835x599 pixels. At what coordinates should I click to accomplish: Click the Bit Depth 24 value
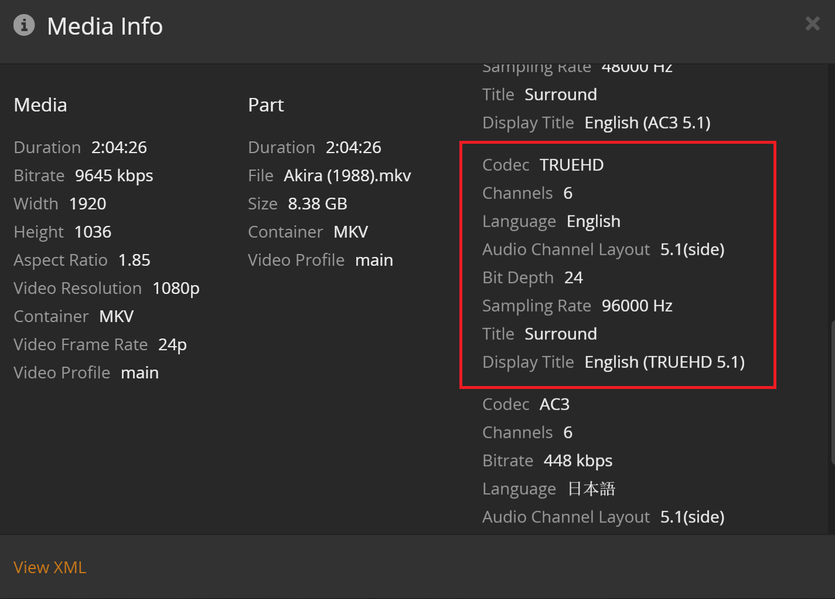(x=573, y=278)
